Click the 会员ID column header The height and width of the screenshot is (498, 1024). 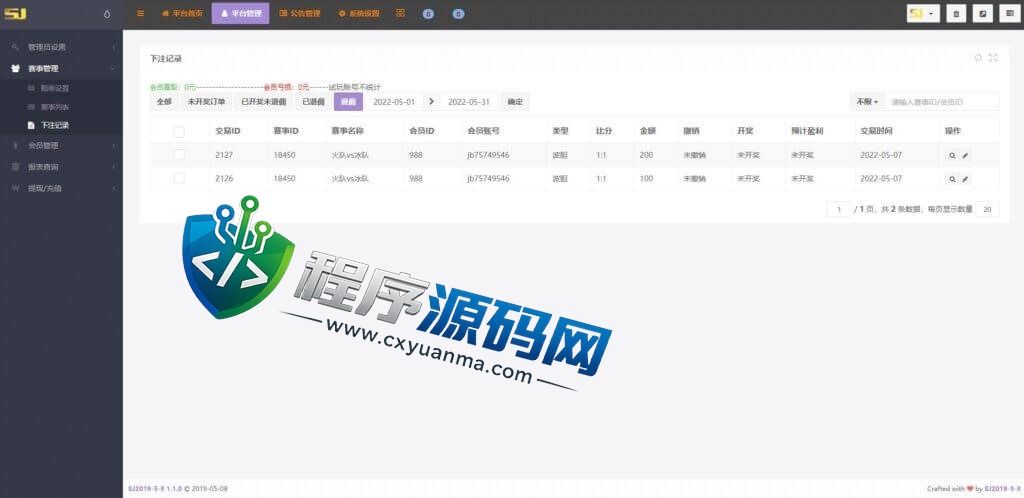(422, 131)
